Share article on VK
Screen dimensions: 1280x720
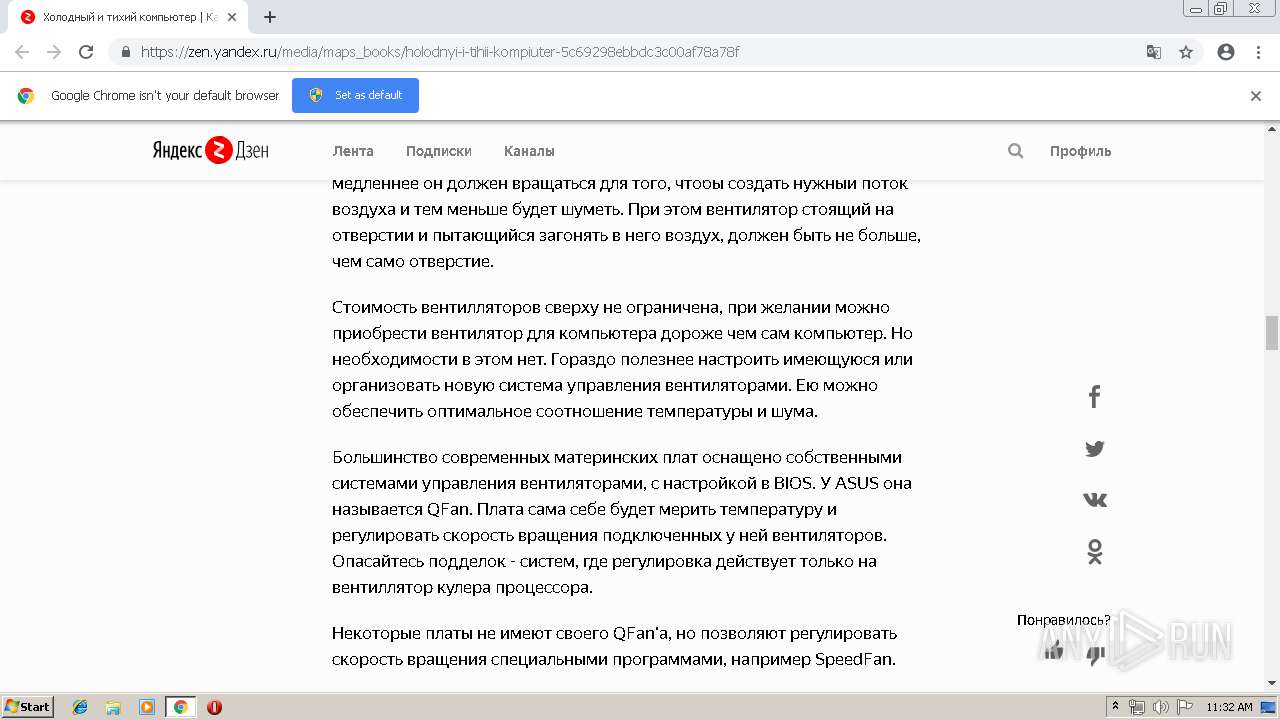pos(1095,499)
